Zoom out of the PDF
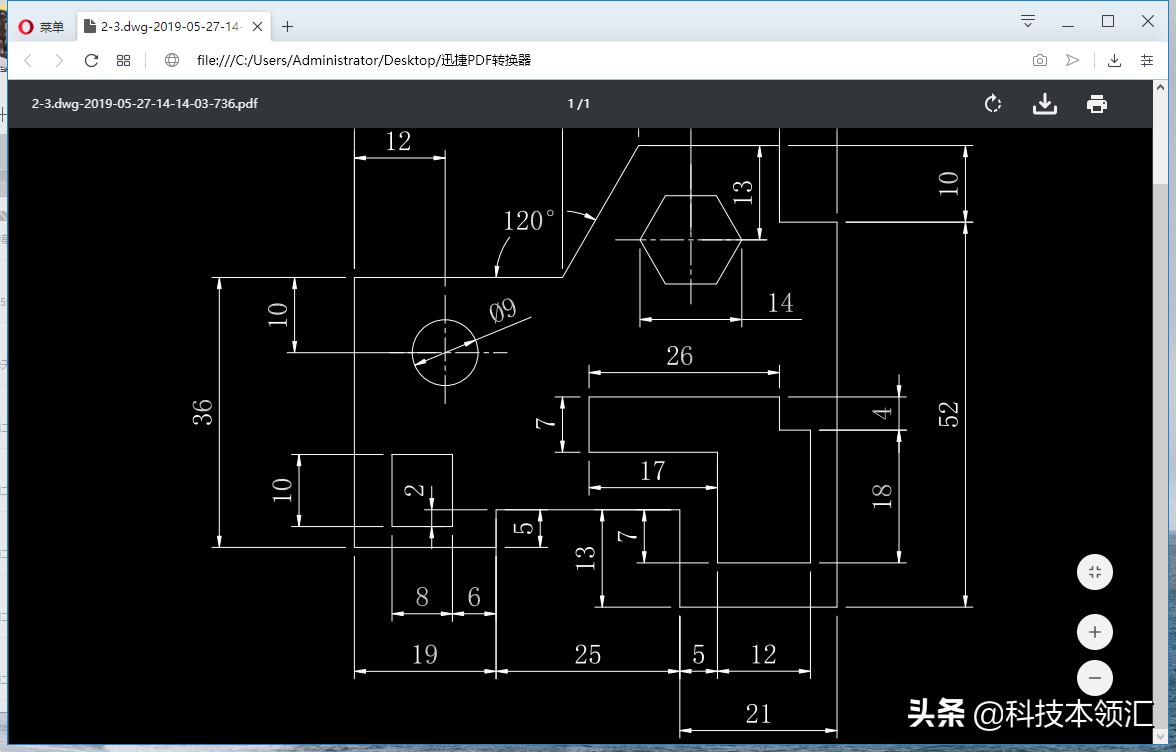The height and width of the screenshot is (752, 1176). coord(1095,679)
